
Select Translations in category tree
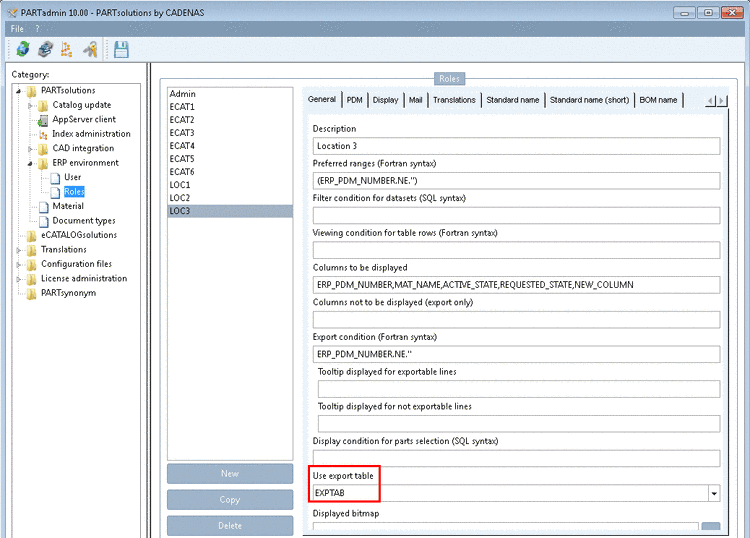pos(64,250)
